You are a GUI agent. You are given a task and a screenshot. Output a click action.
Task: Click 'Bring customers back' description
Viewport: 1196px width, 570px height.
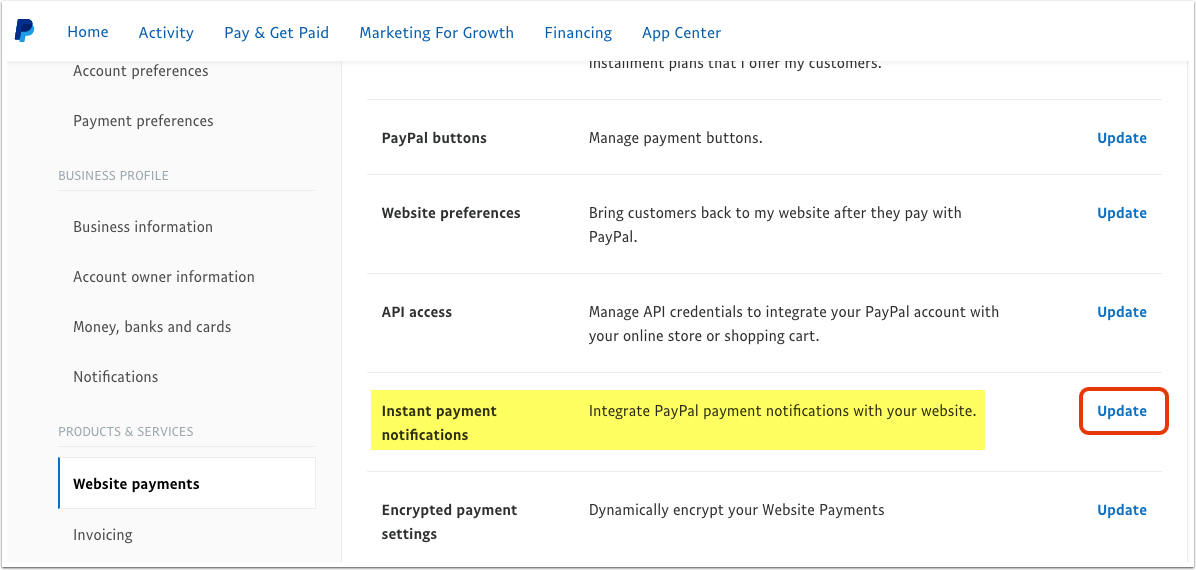[775, 224]
